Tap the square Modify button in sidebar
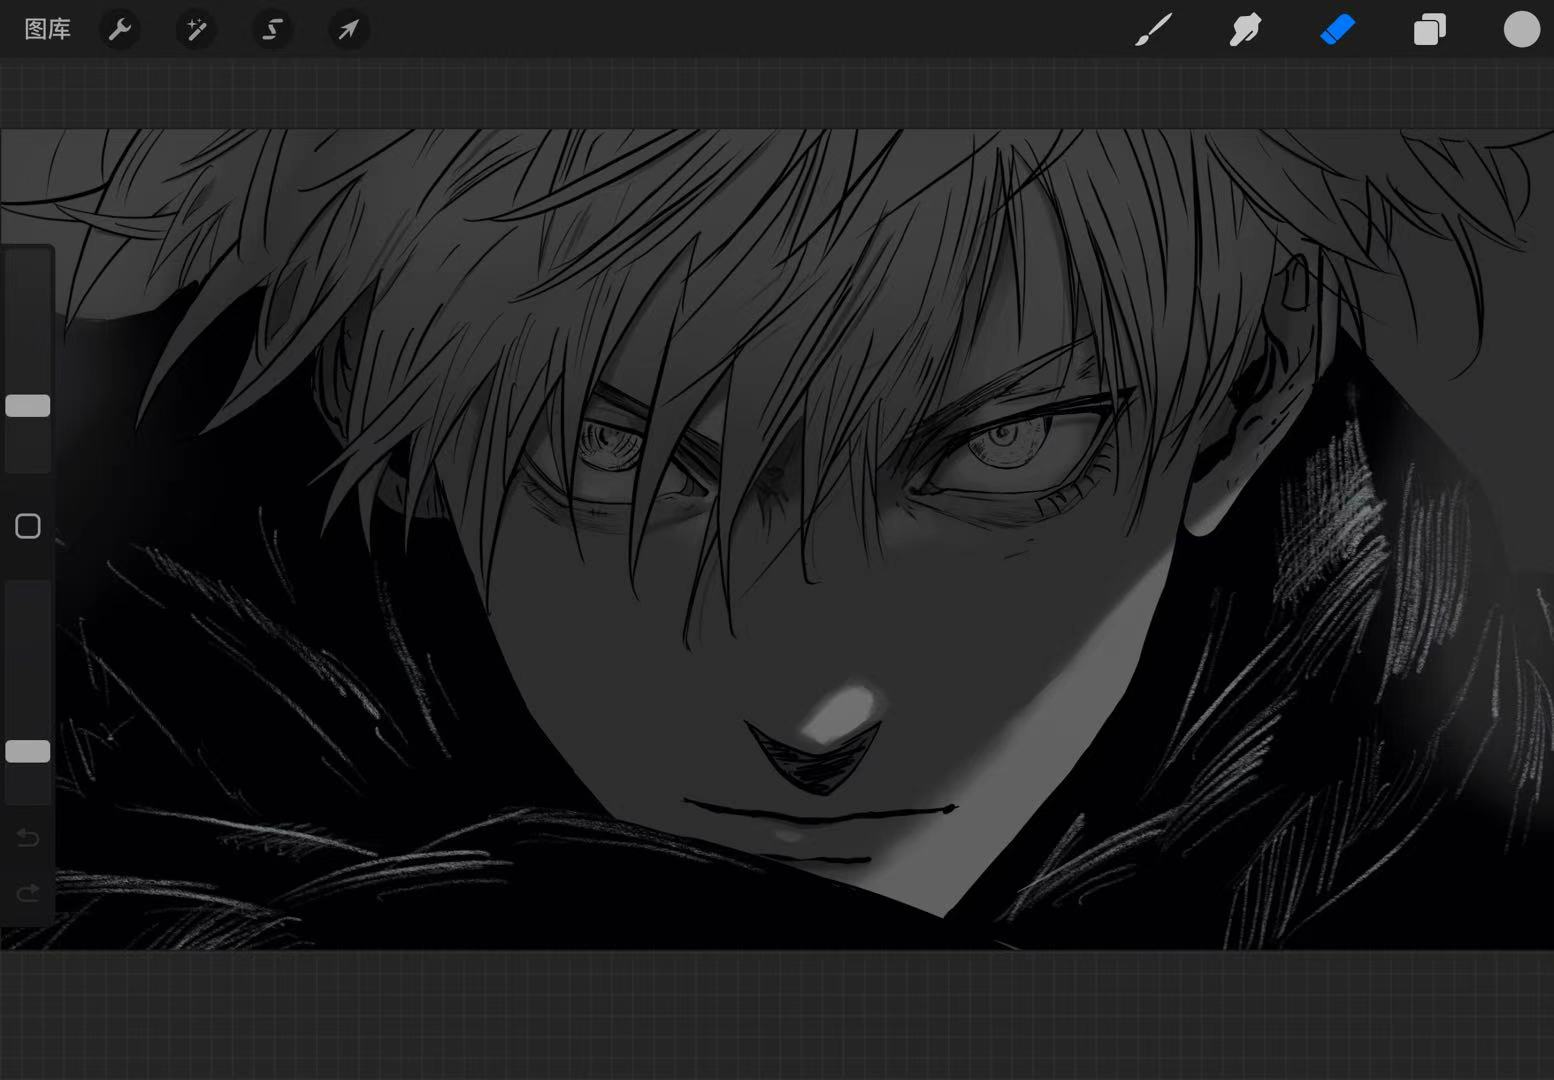 click(28, 526)
